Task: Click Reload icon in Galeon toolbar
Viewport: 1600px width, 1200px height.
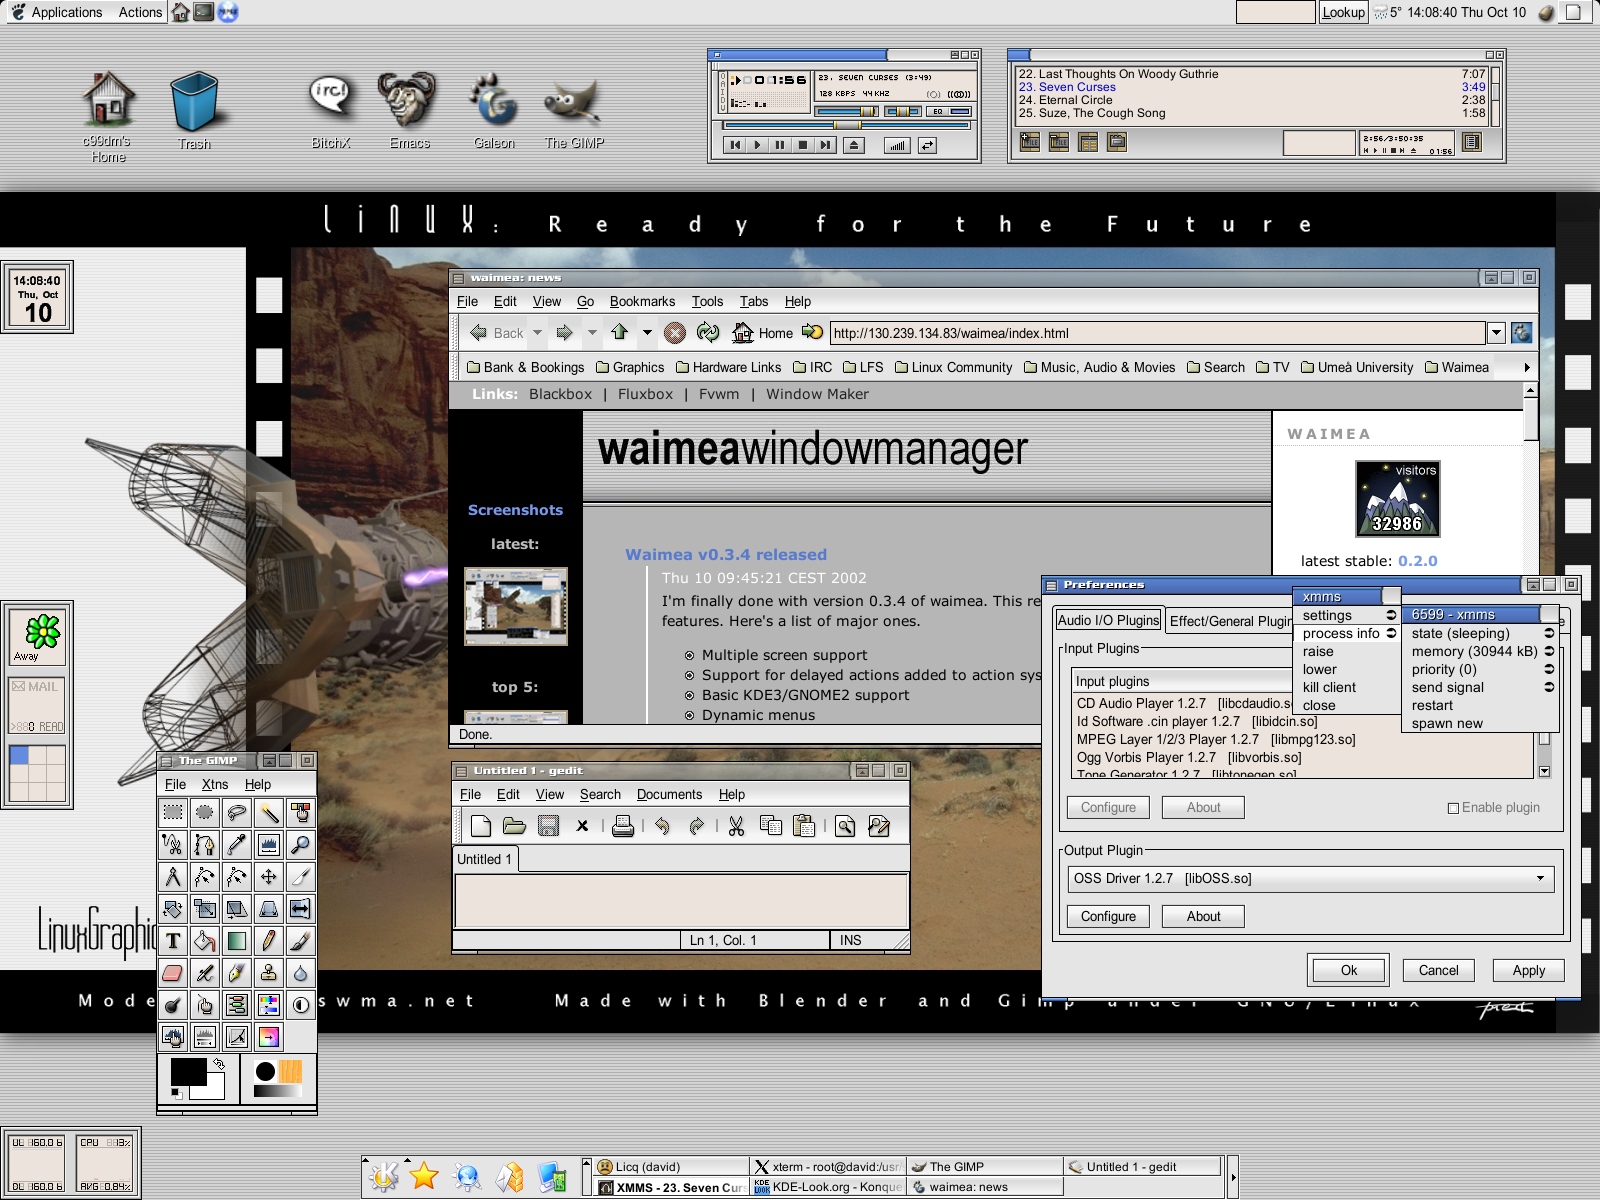Action: (x=708, y=333)
